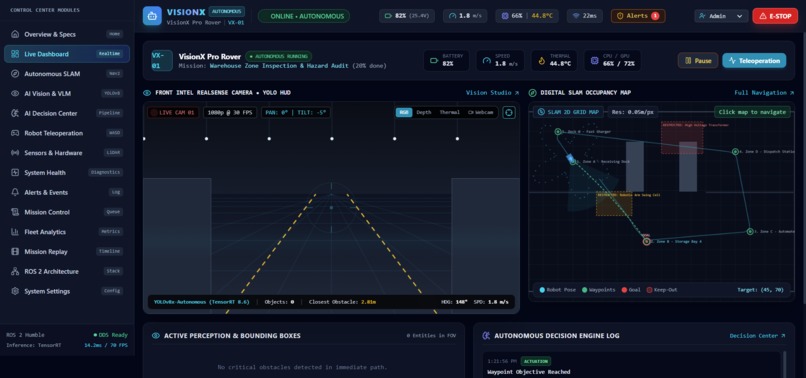Click the Robot Pose legend color dot
Screen dimensions: 806x378
542,290
